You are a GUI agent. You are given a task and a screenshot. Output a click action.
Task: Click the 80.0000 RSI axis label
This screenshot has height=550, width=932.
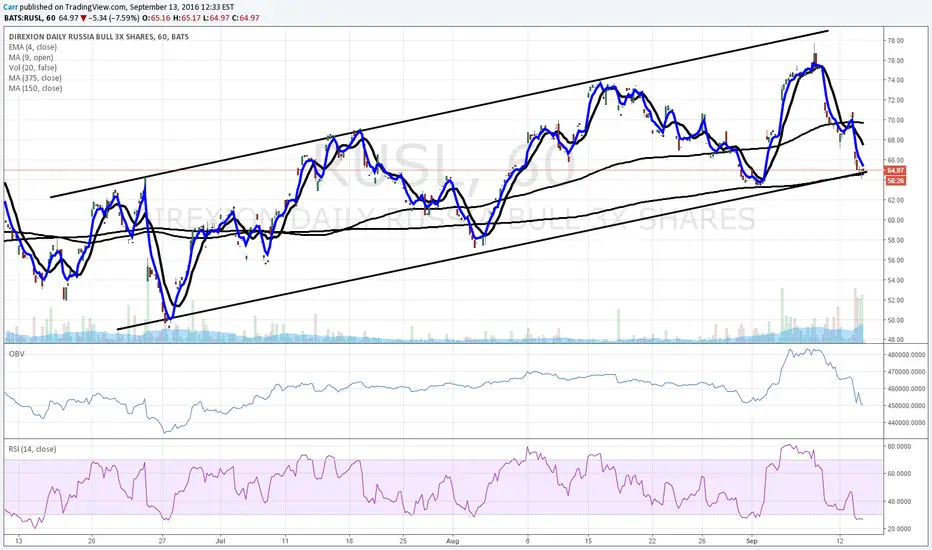[899, 447]
